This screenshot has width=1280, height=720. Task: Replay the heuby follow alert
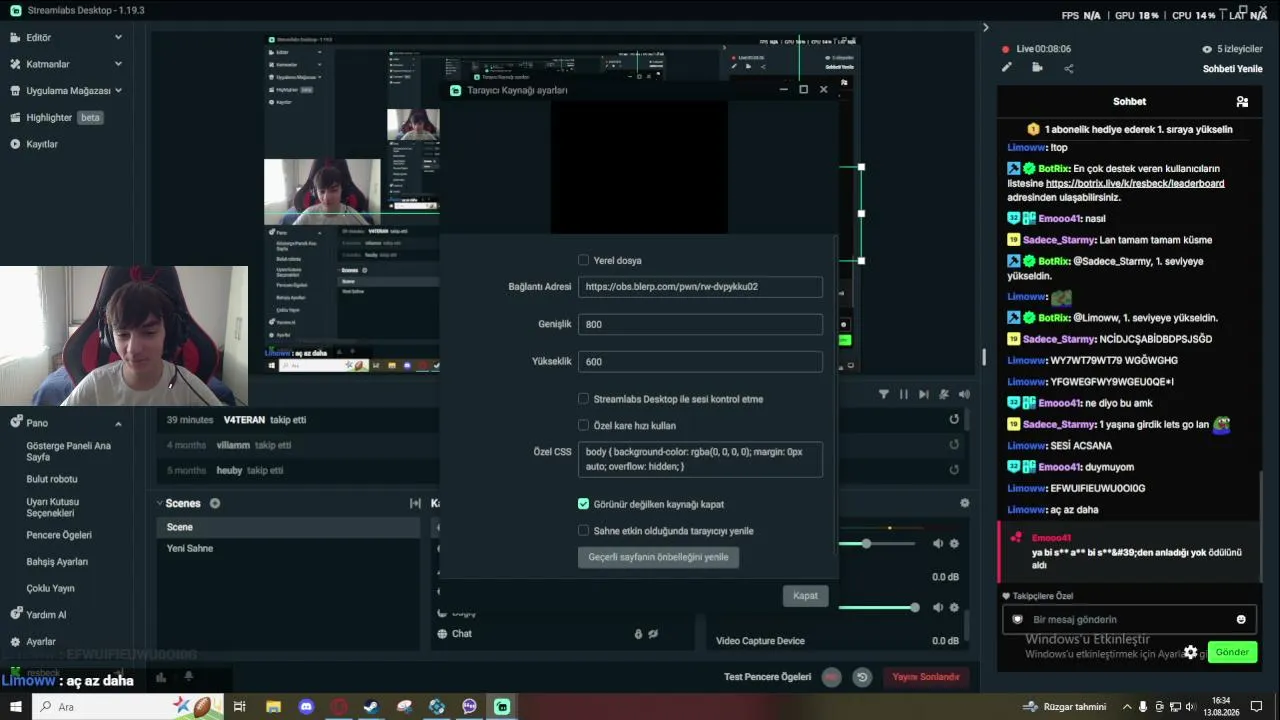click(x=954, y=470)
